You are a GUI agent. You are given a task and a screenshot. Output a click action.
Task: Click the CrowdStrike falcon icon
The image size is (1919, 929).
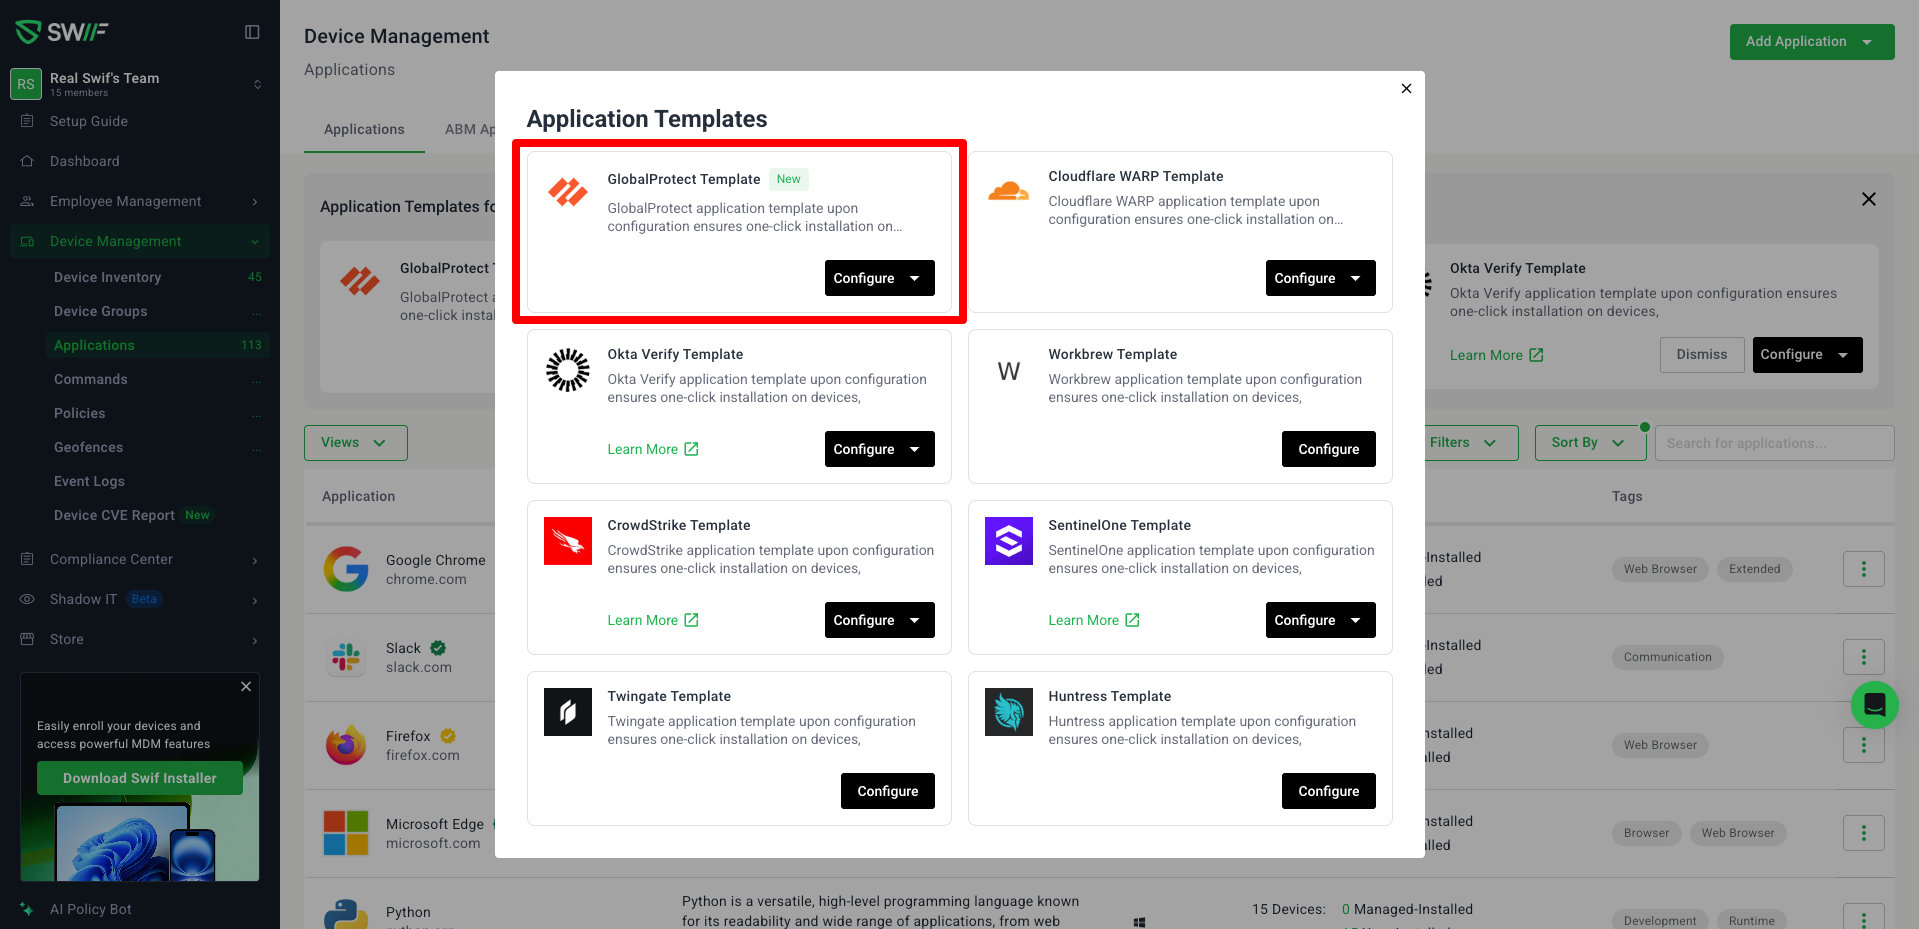tap(567, 541)
